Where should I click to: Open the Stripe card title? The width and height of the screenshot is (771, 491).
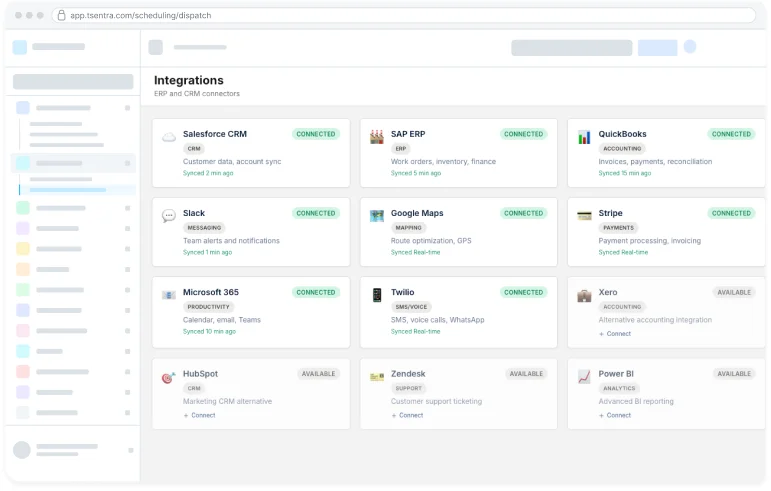610,213
